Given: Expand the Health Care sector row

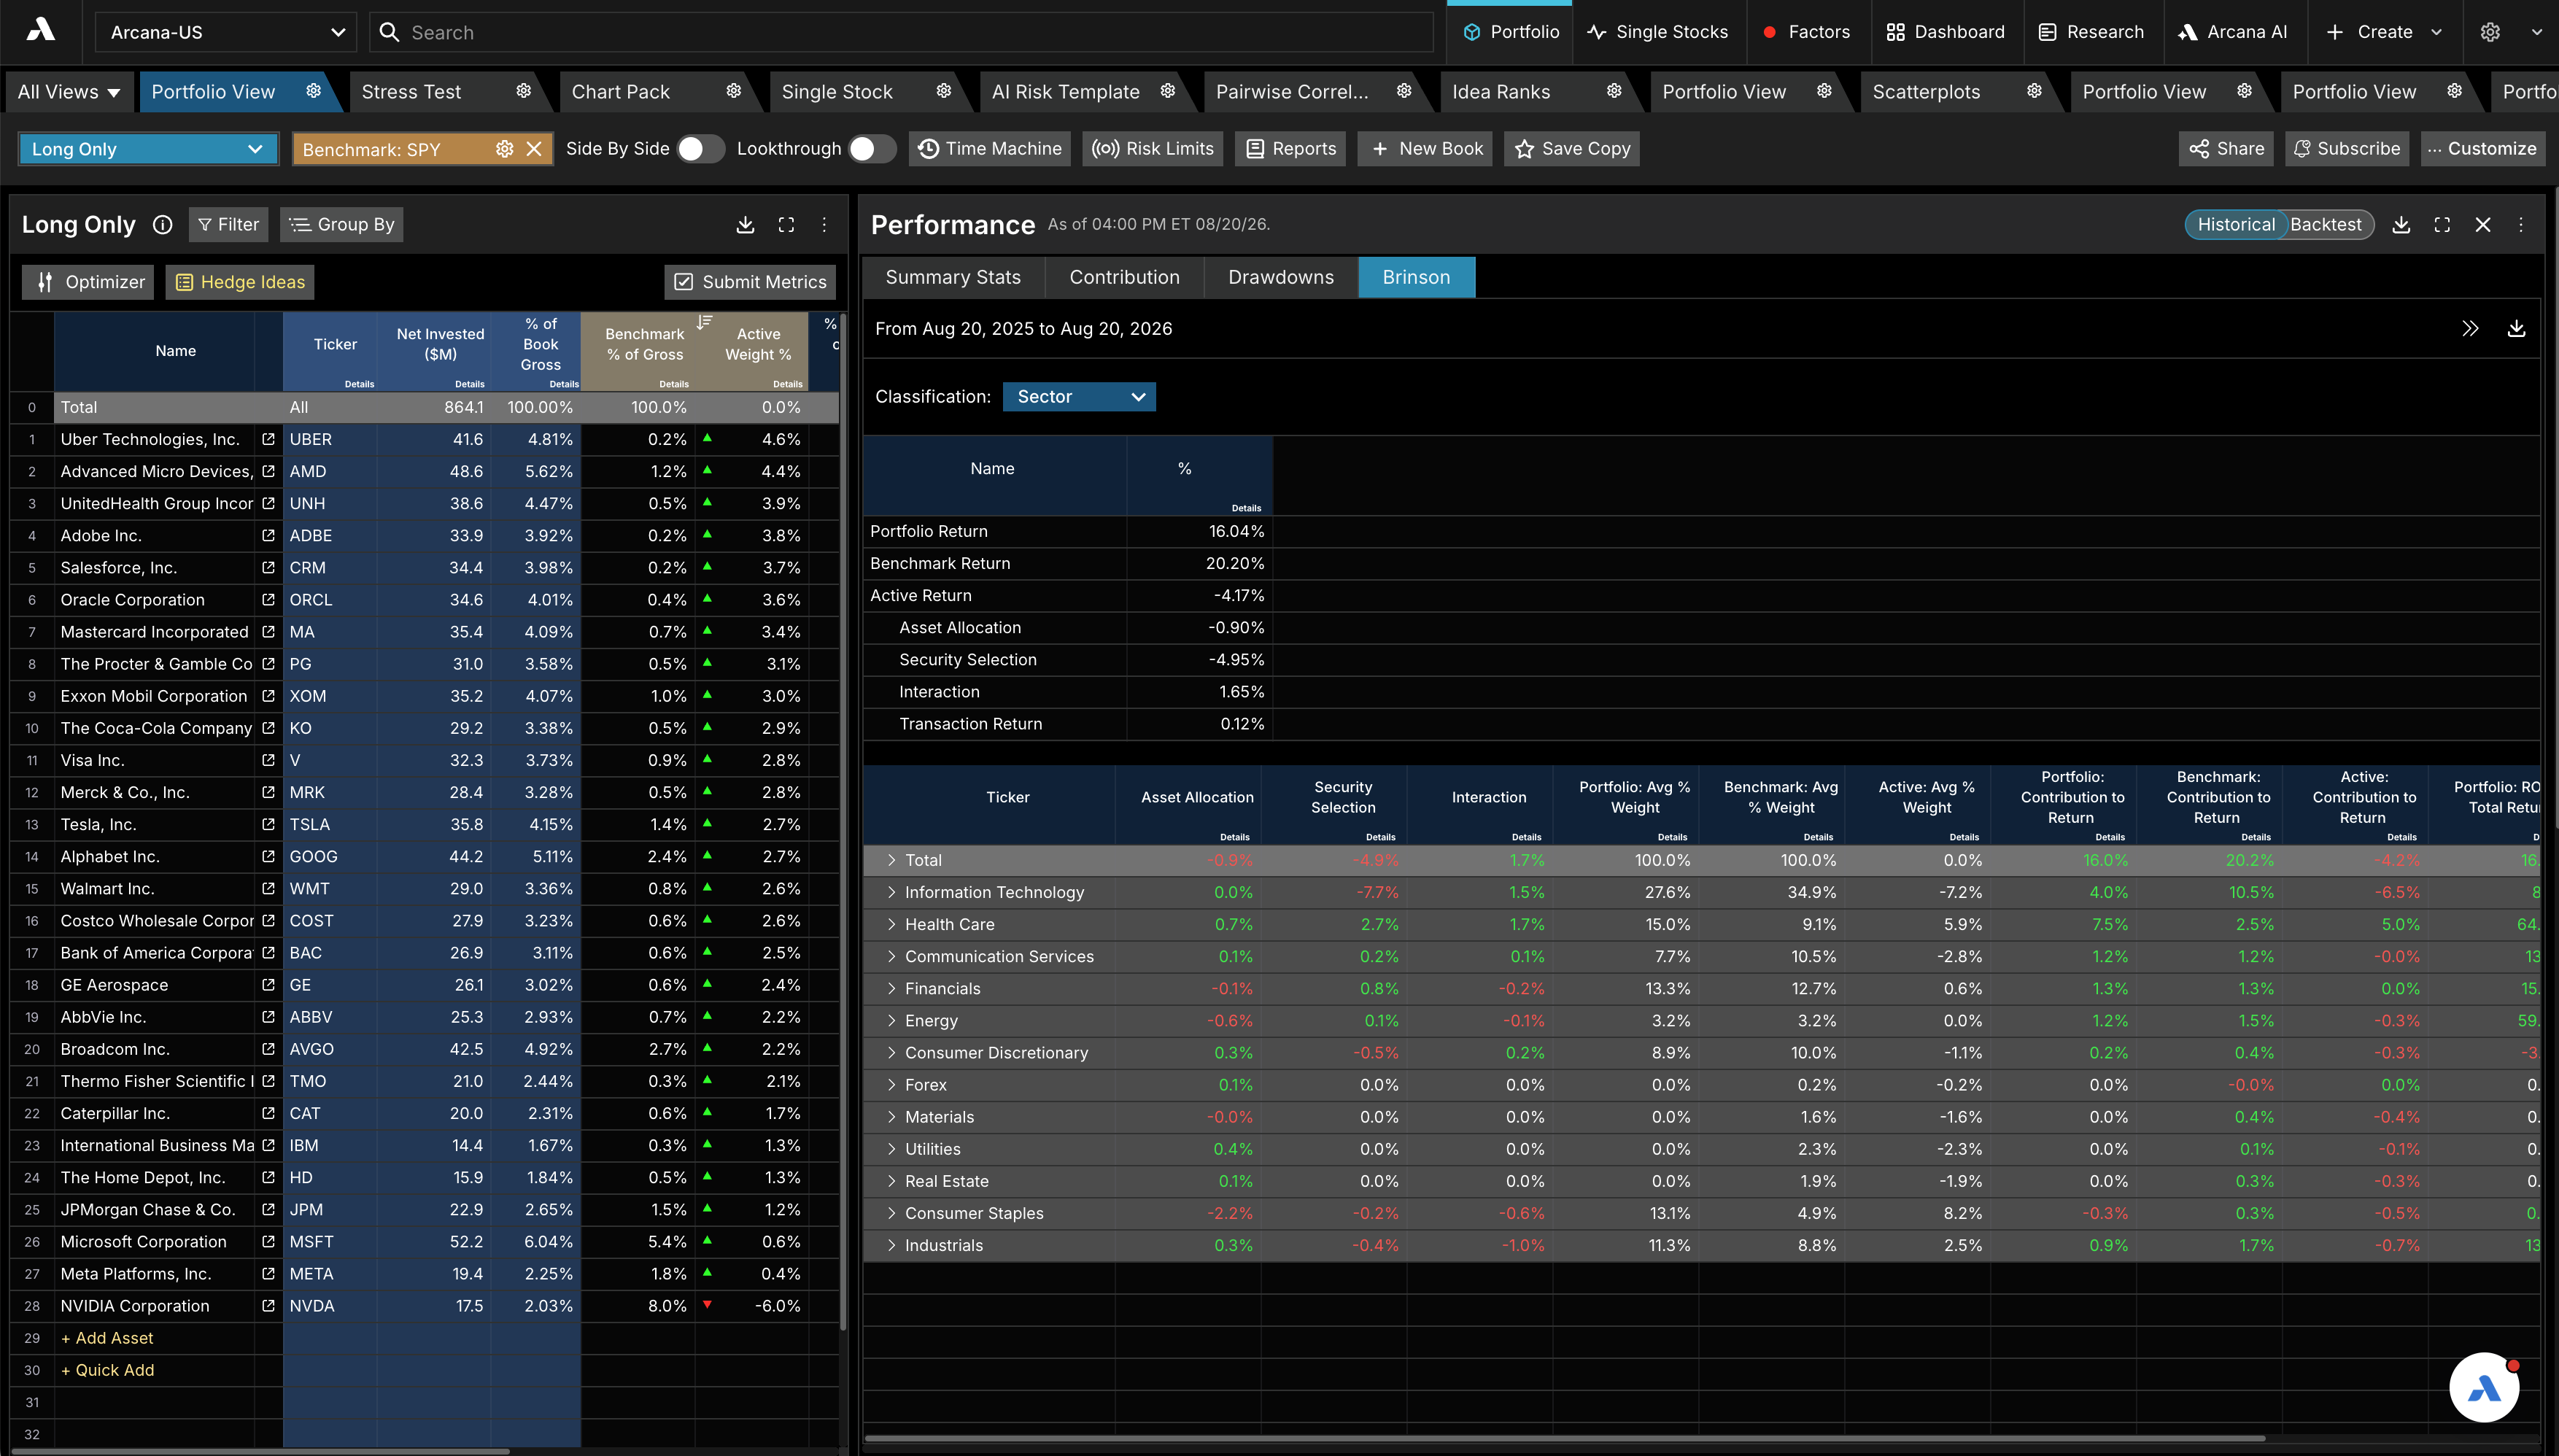Looking at the screenshot, I should pyautogui.click(x=891, y=924).
